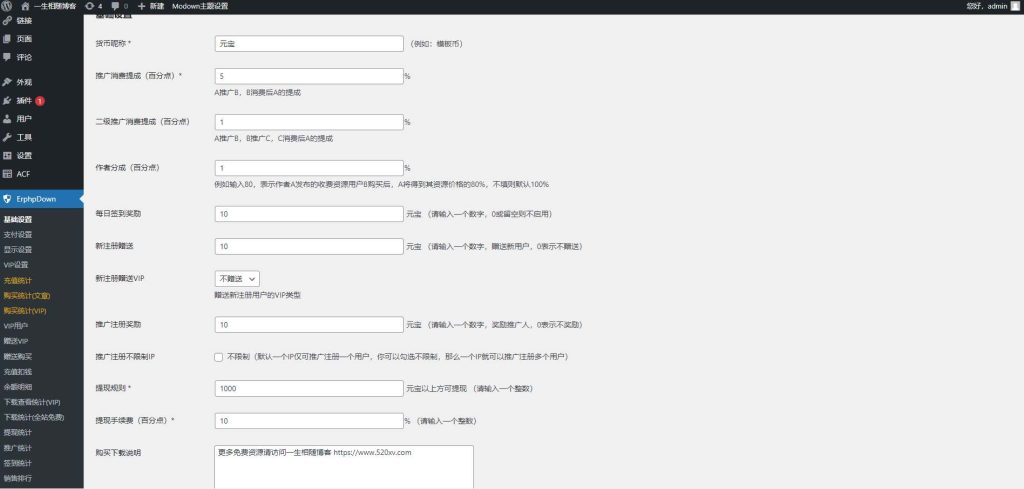The width and height of the screenshot is (1024, 489).
Task: Click the 页面 pages icon in sidebar
Action: pyautogui.click(x=7, y=39)
